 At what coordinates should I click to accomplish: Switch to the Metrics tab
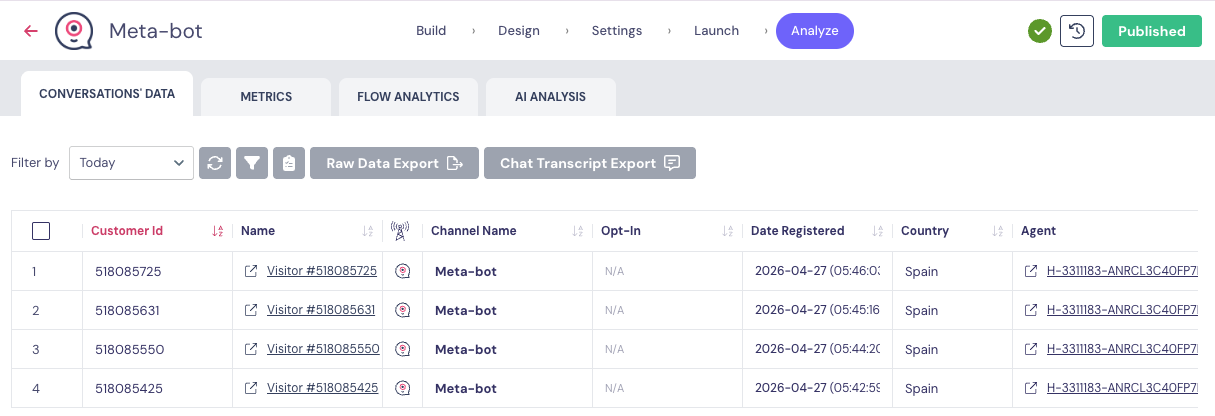(266, 97)
